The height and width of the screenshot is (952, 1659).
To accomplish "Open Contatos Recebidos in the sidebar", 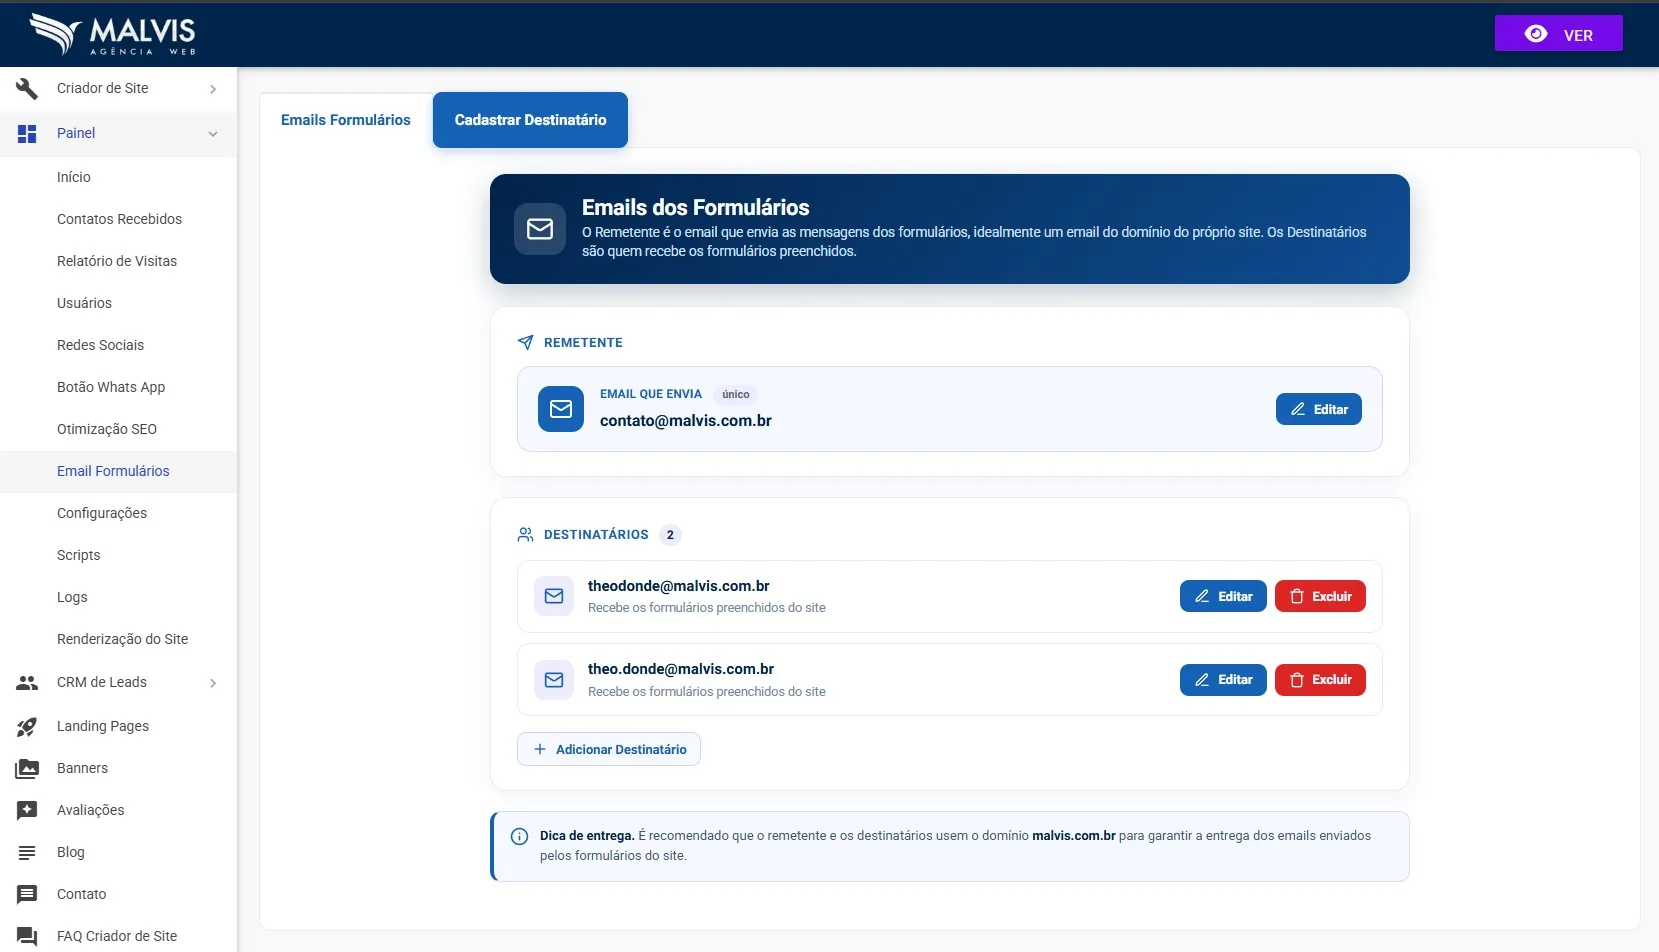I will [119, 219].
